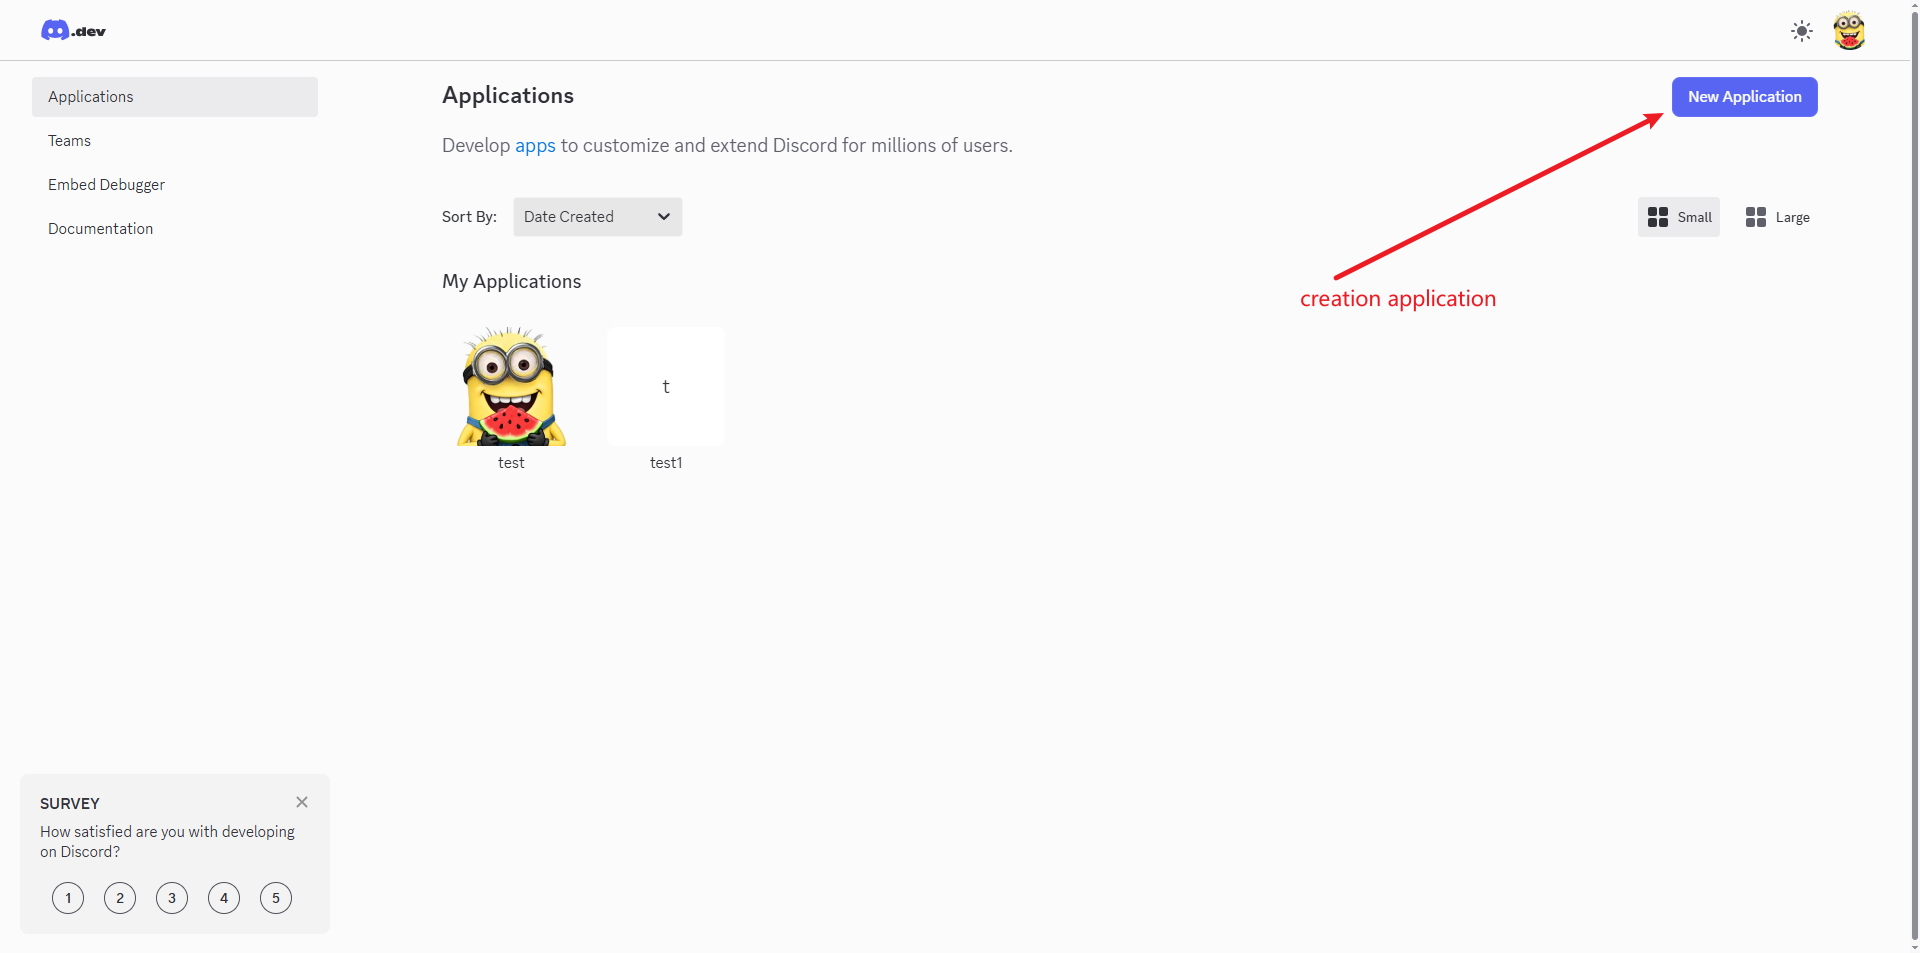Open the Documentation sidebar entry

(99, 228)
